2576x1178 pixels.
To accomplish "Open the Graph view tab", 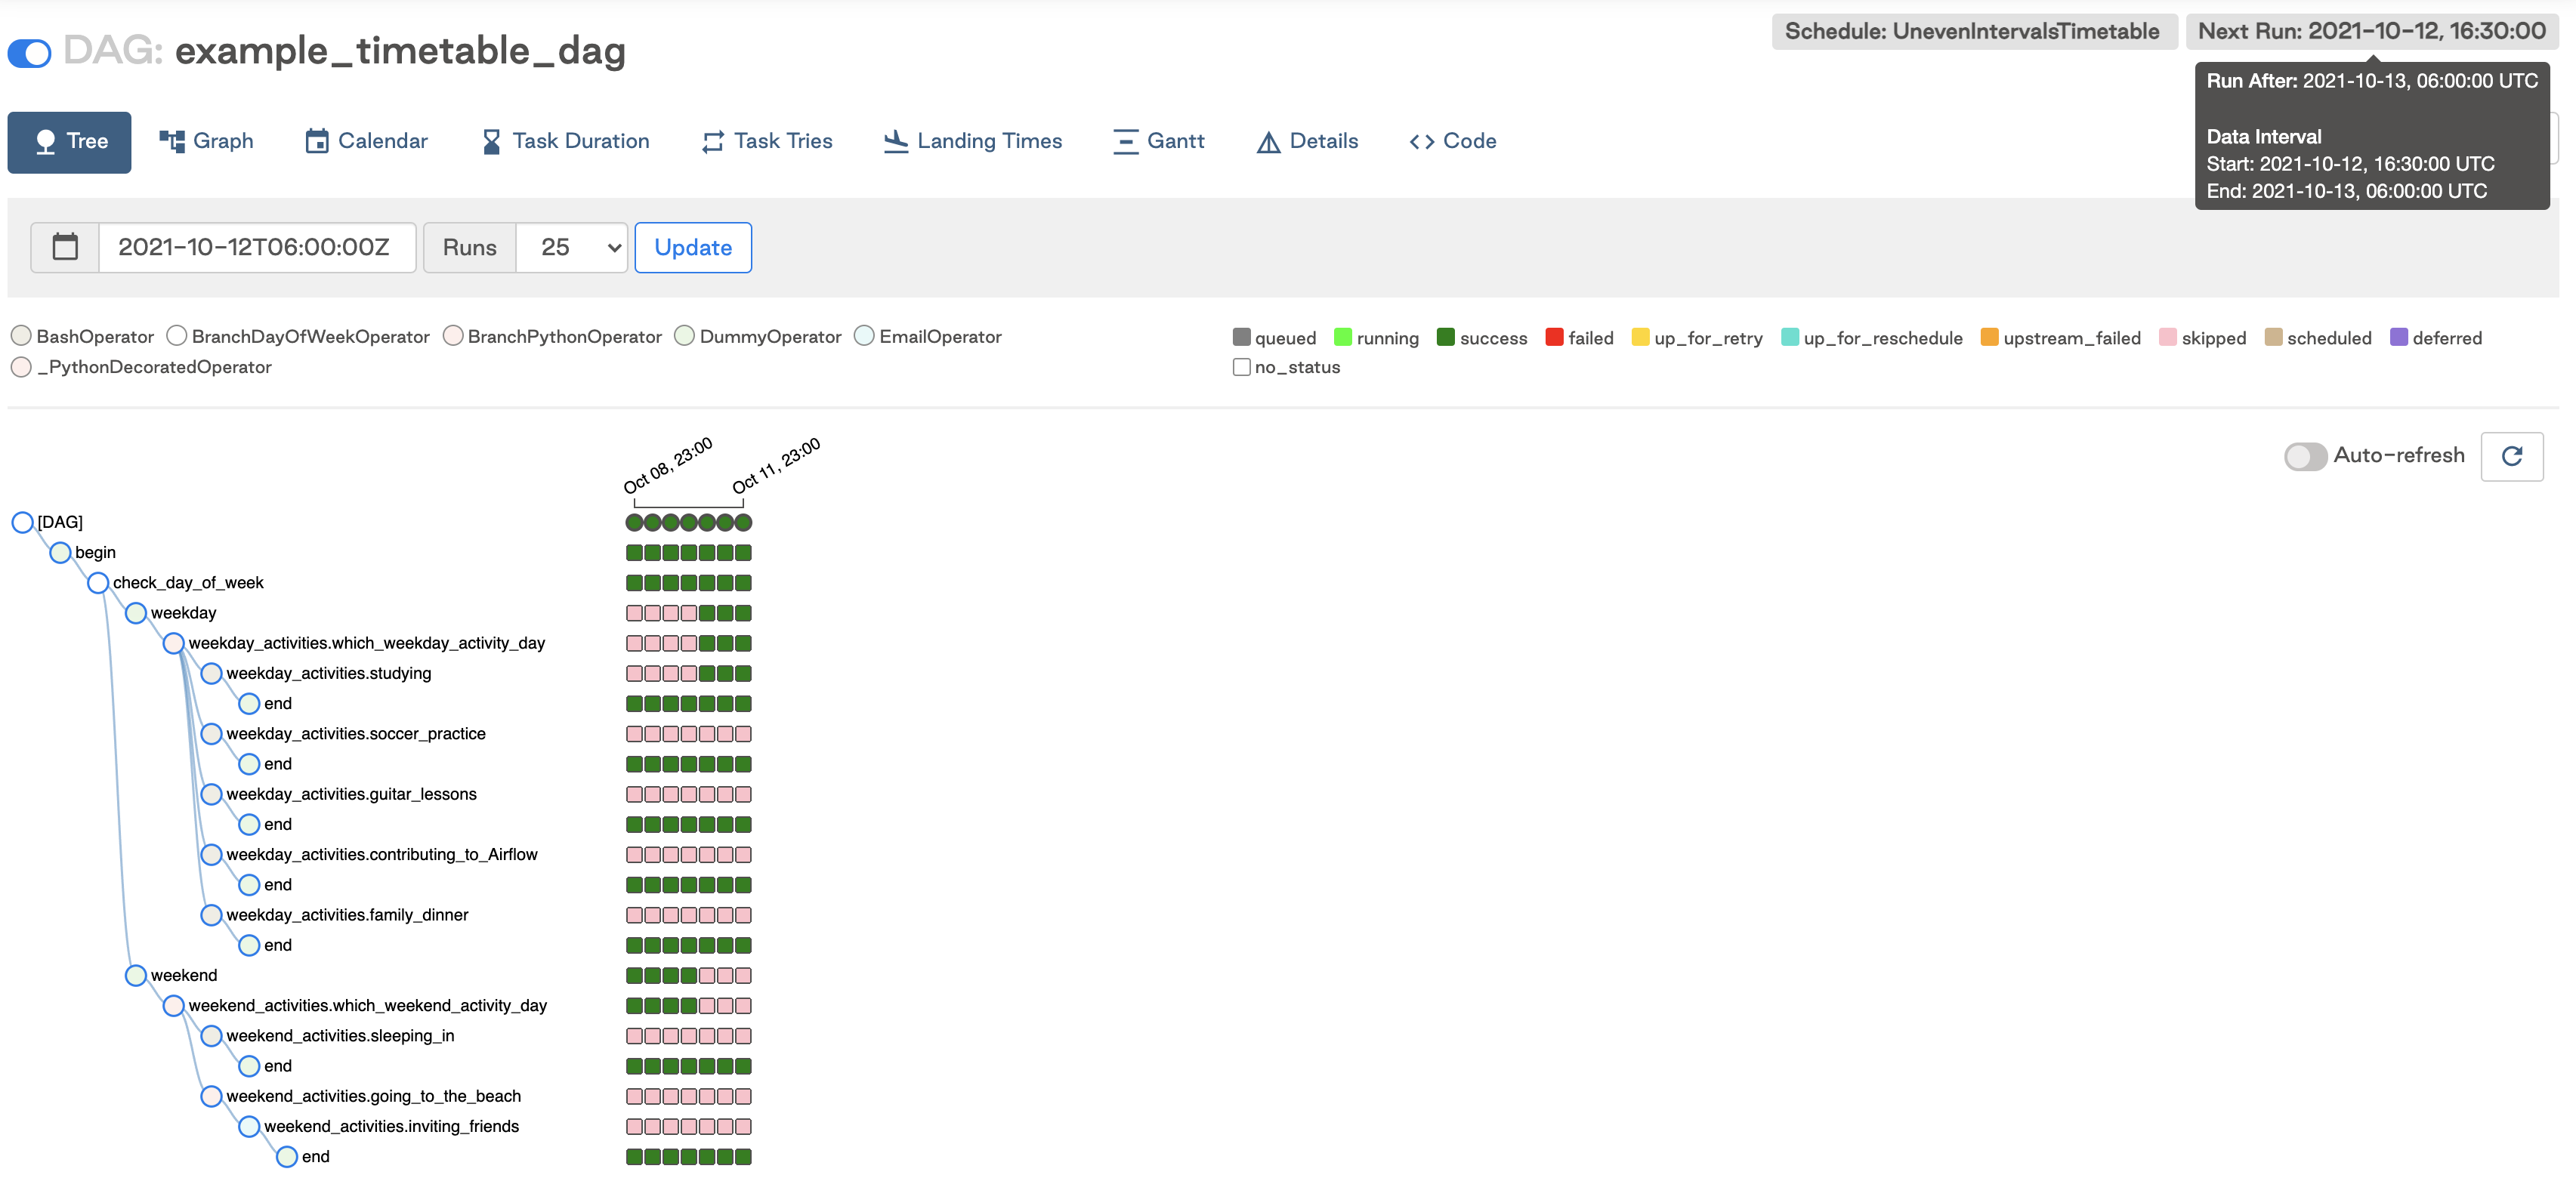I will (x=206, y=141).
